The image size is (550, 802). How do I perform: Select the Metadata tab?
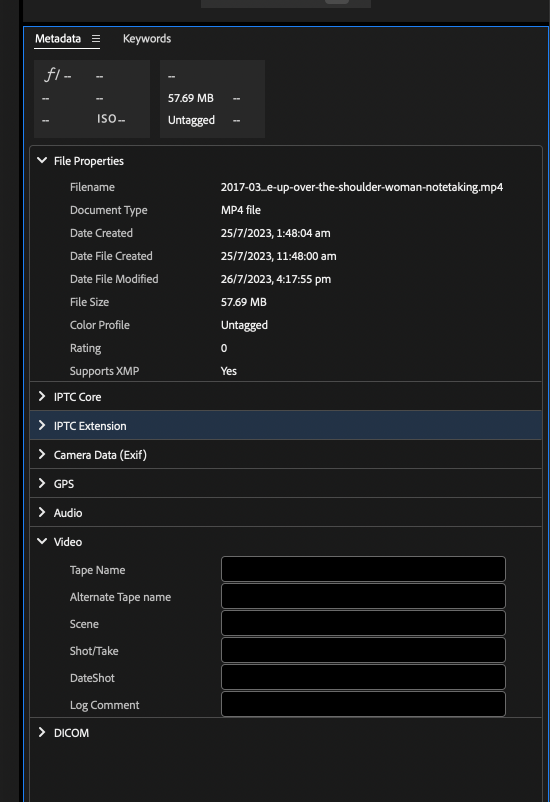pyautogui.click(x=58, y=39)
